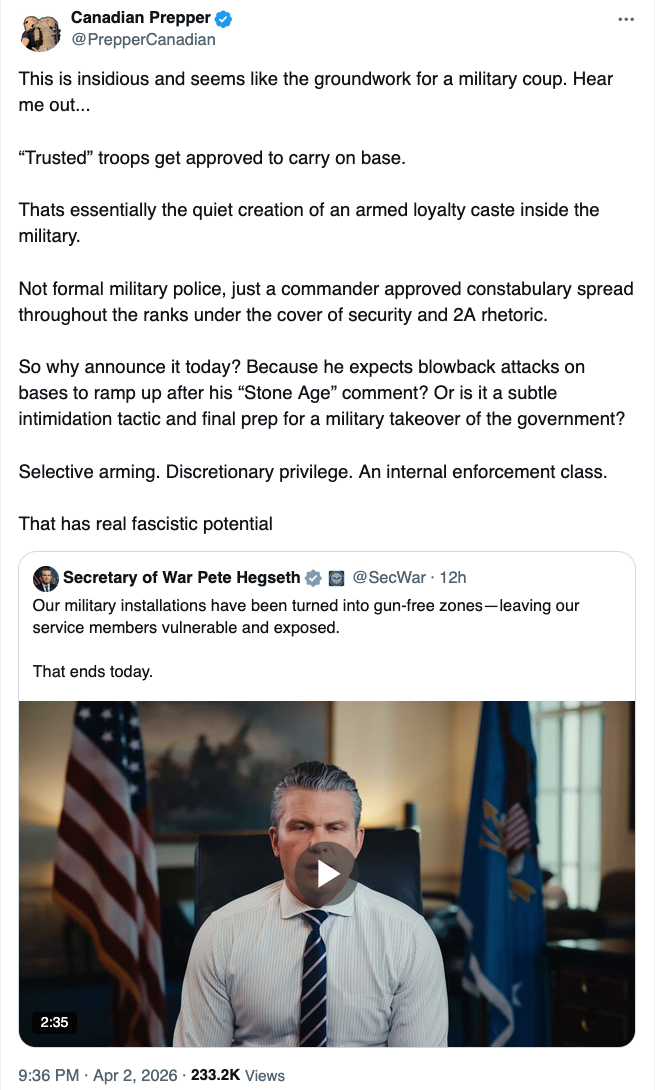Click the 2:35 video duration badge
The height and width of the screenshot is (1090, 655).
[54, 1022]
